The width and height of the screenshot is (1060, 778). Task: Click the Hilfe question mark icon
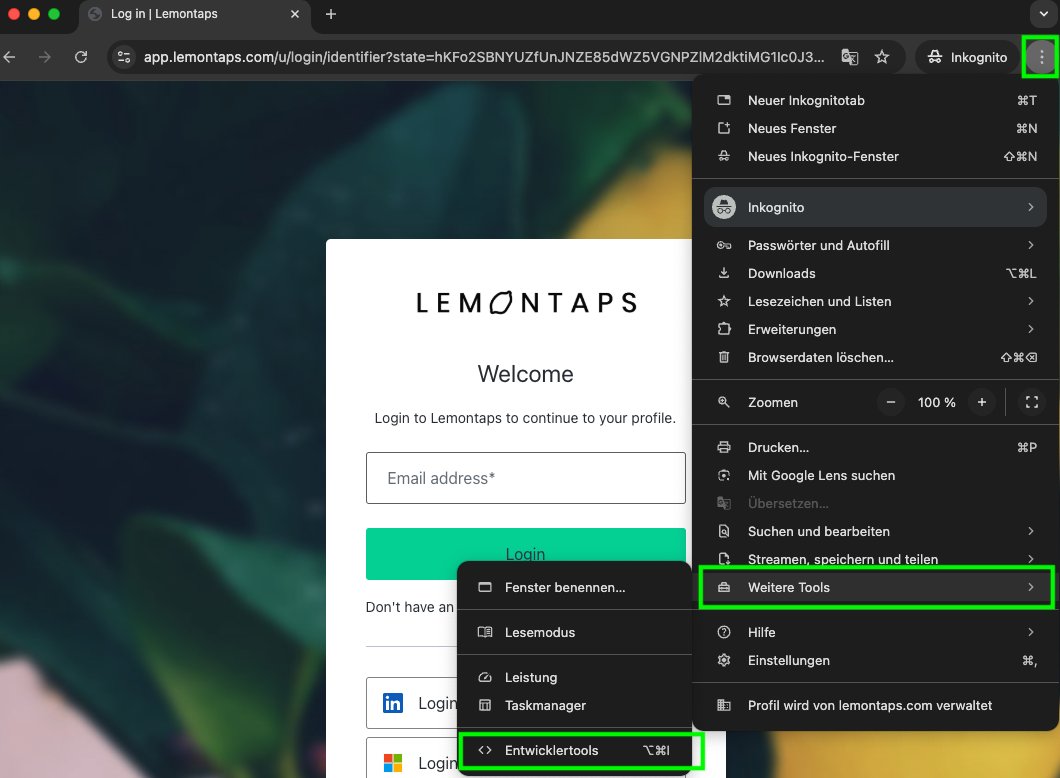pos(723,633)
